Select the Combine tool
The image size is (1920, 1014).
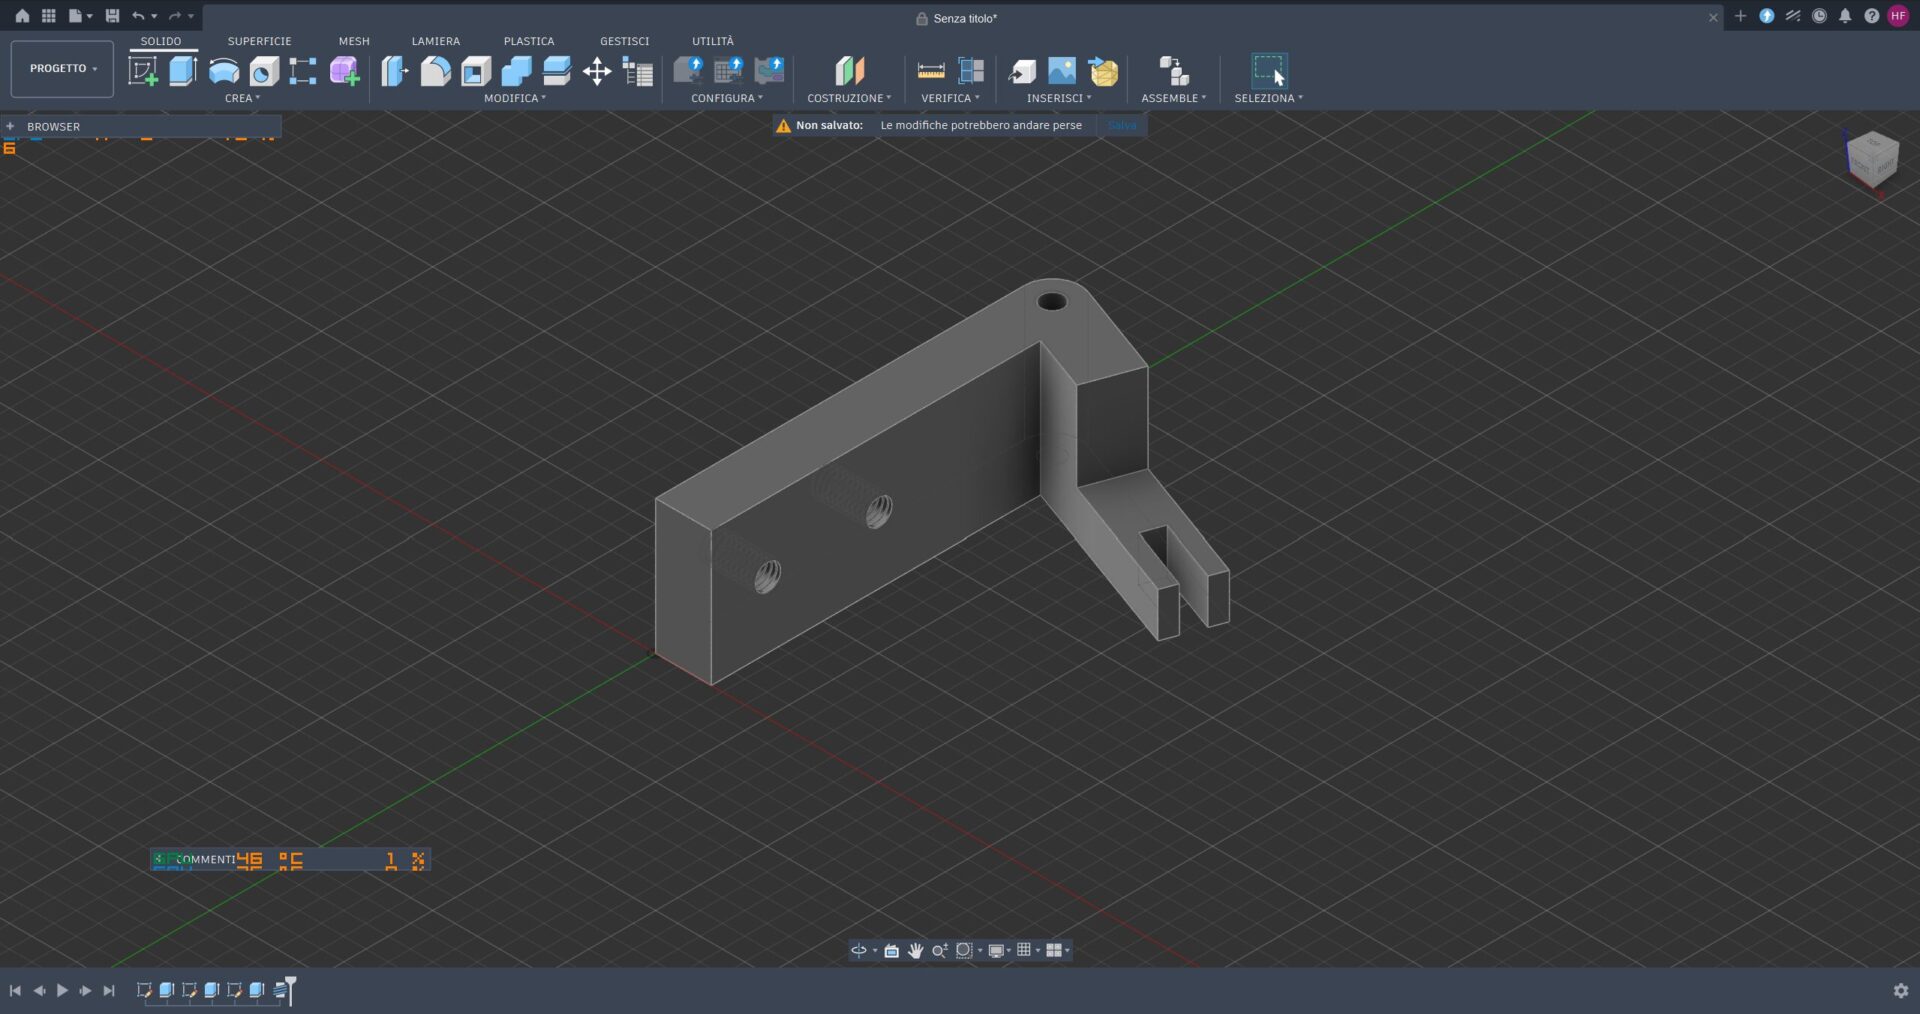[516, 71]
